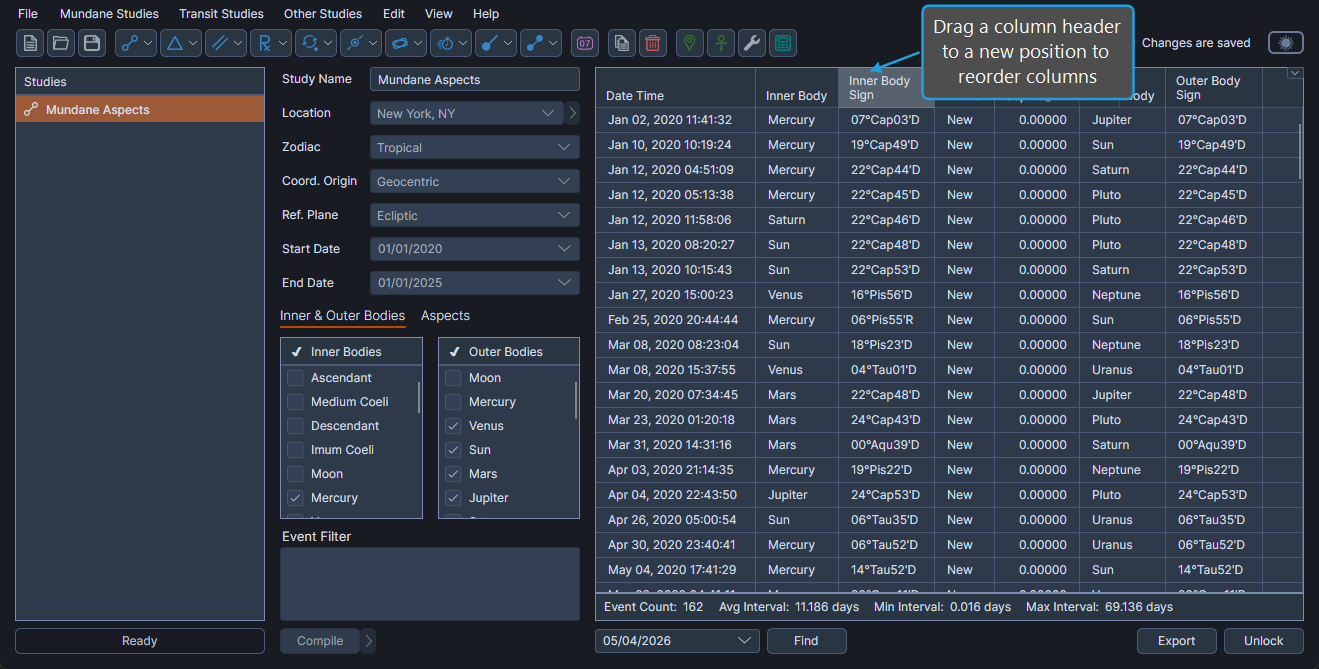Open the dropdown arrow beside the stopwatch icon
Viewport: 1319px width, 669px height.
pyautogui.click(x=464, y=43)
